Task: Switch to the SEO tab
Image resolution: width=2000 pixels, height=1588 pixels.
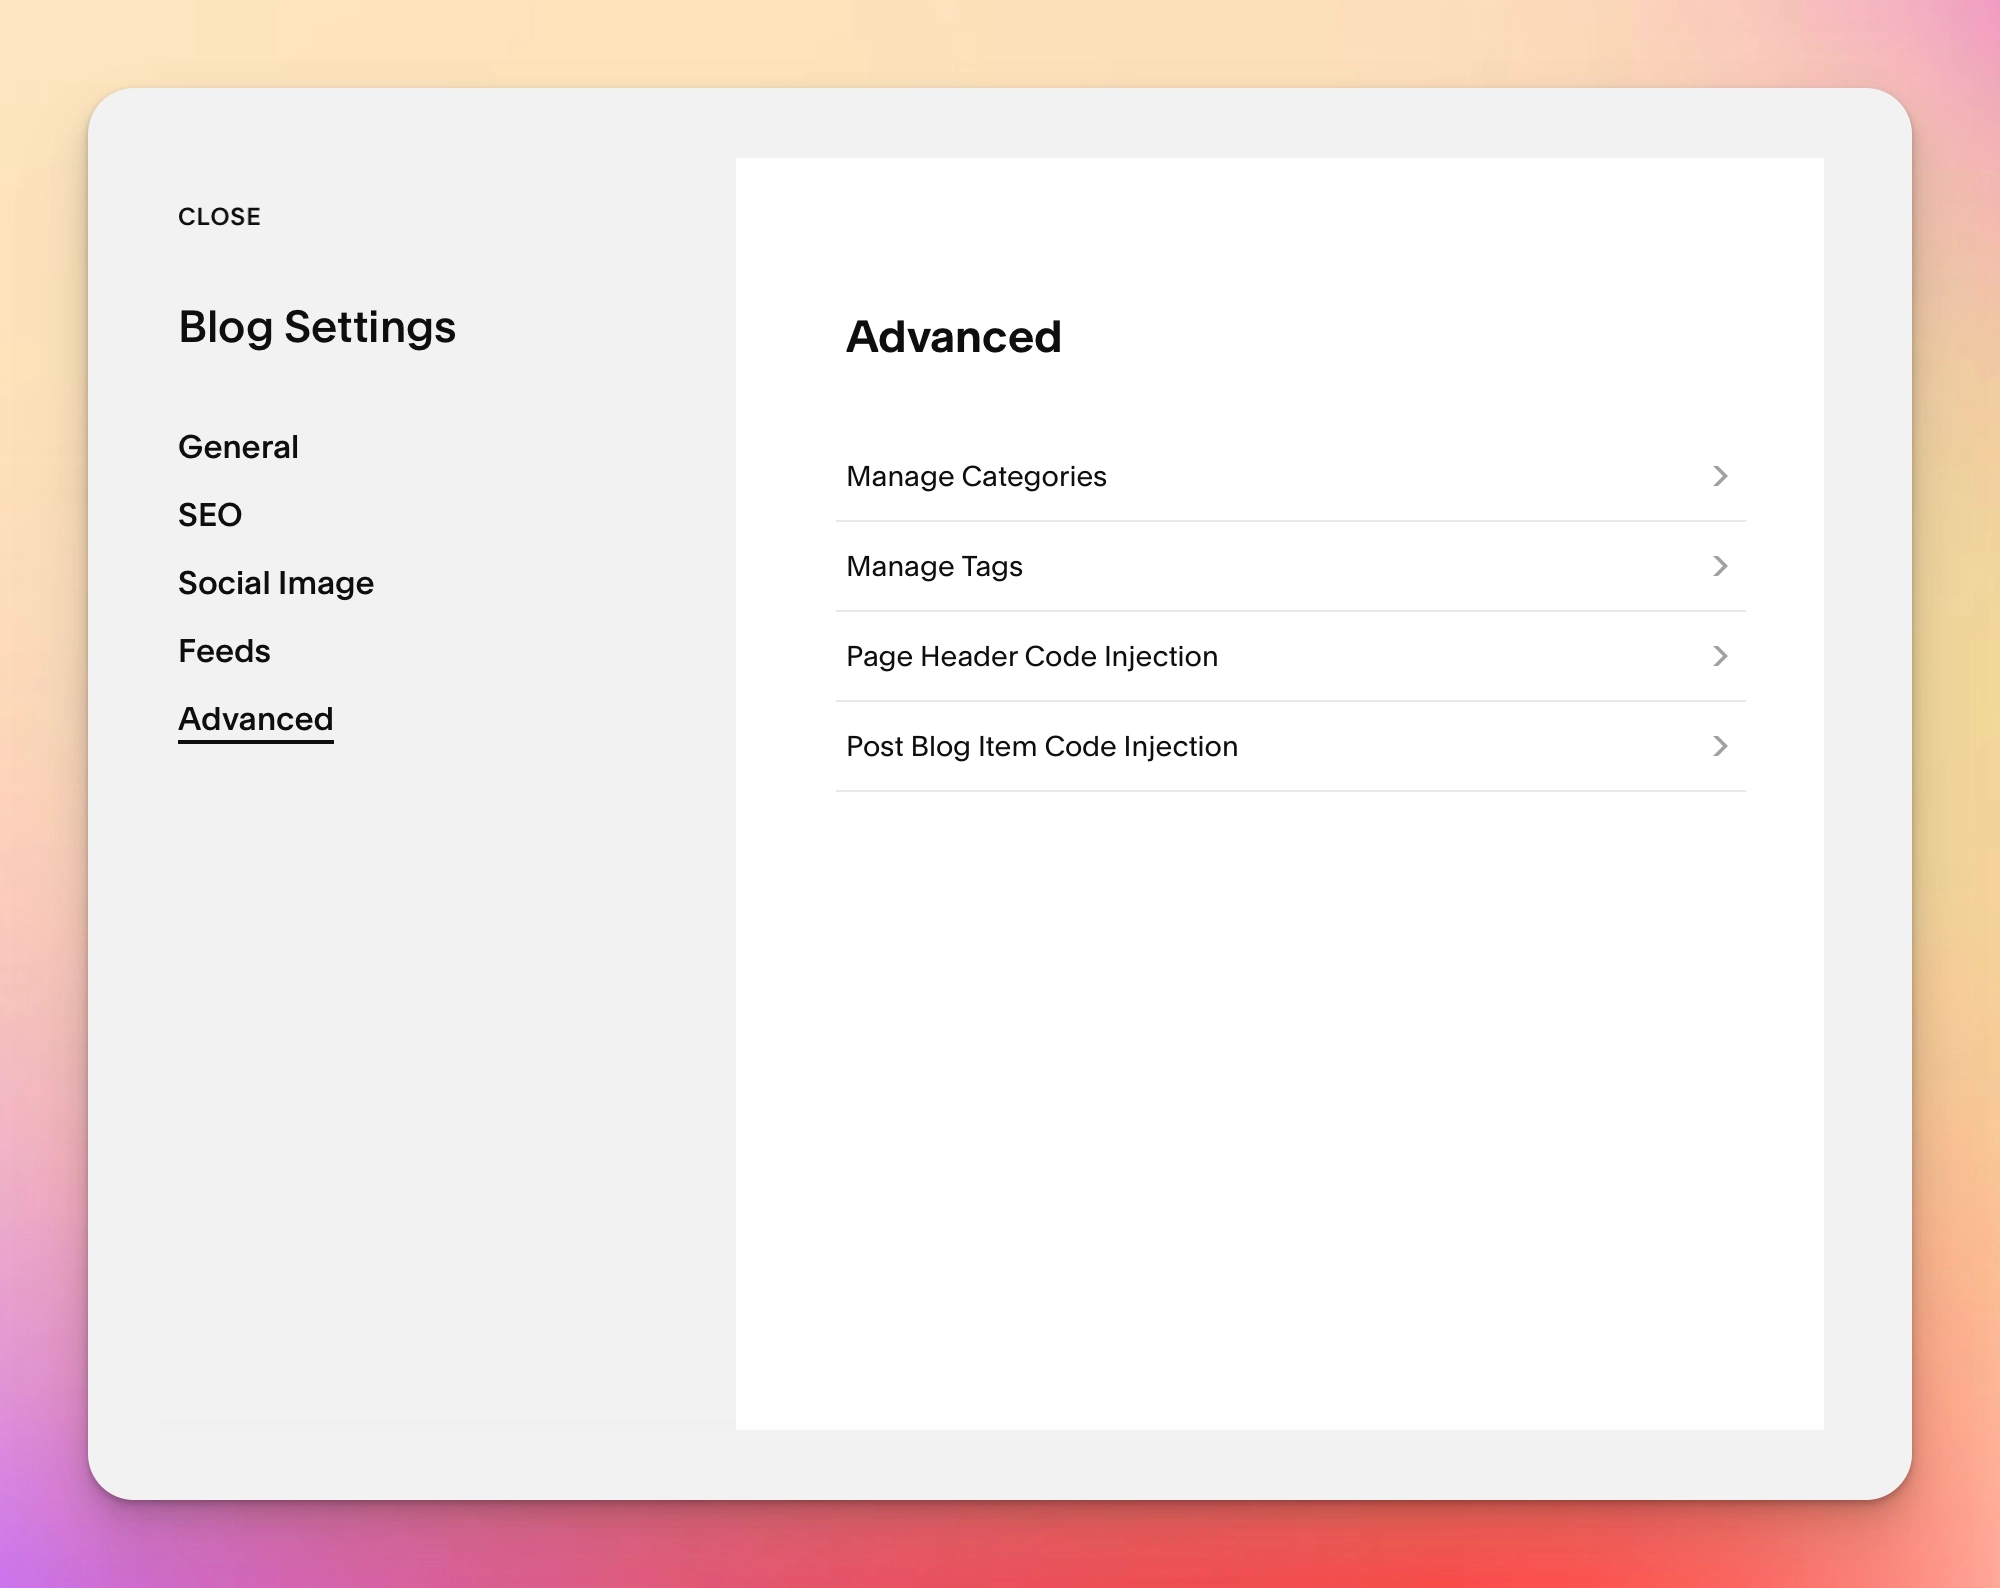Action: [x=210, y=515]
